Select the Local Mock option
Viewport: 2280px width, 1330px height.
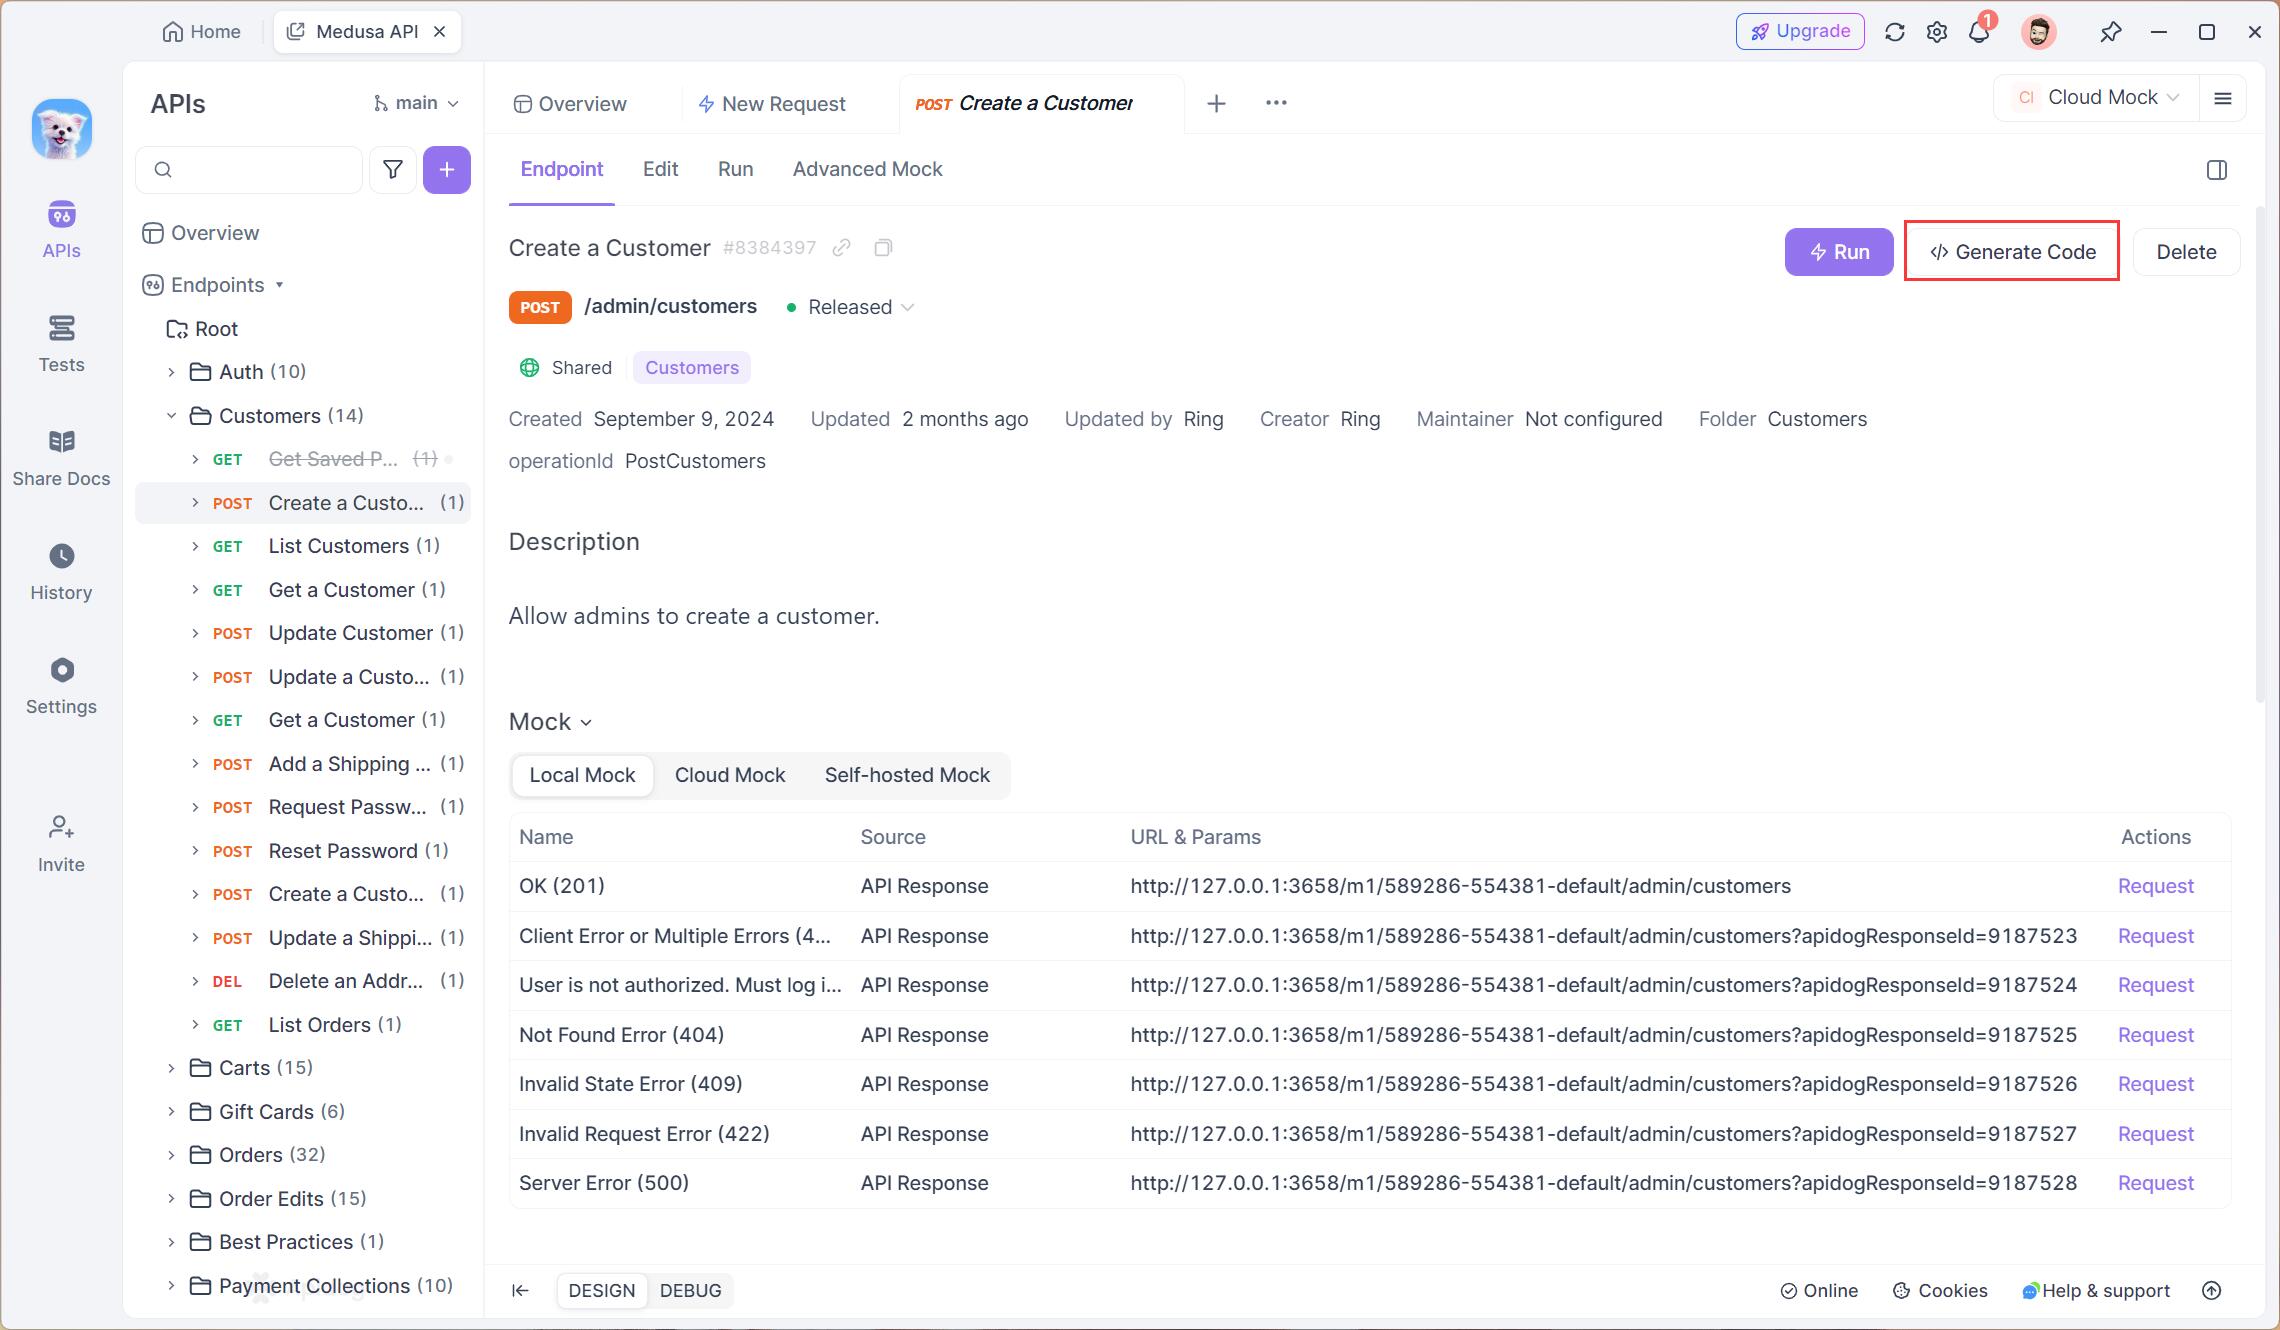583,775
